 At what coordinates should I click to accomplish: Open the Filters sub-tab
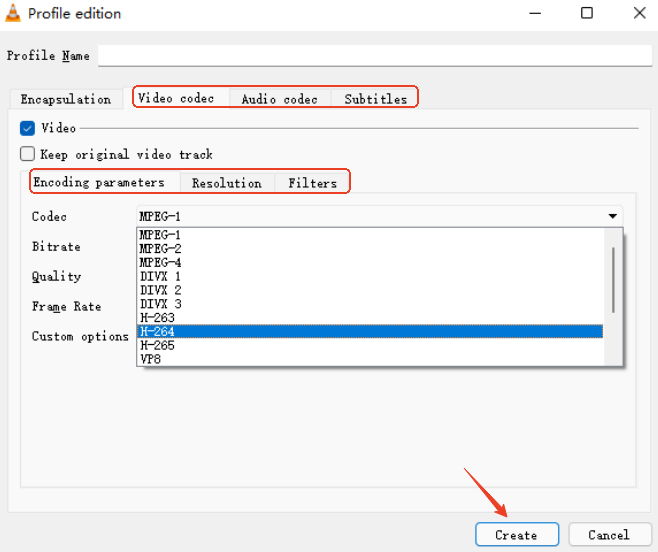tap(312, 183)
